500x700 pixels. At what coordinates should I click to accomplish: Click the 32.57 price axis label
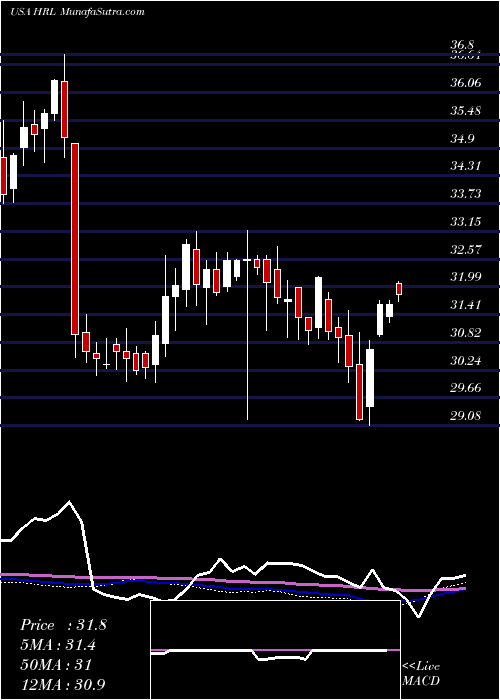point(466,249)
